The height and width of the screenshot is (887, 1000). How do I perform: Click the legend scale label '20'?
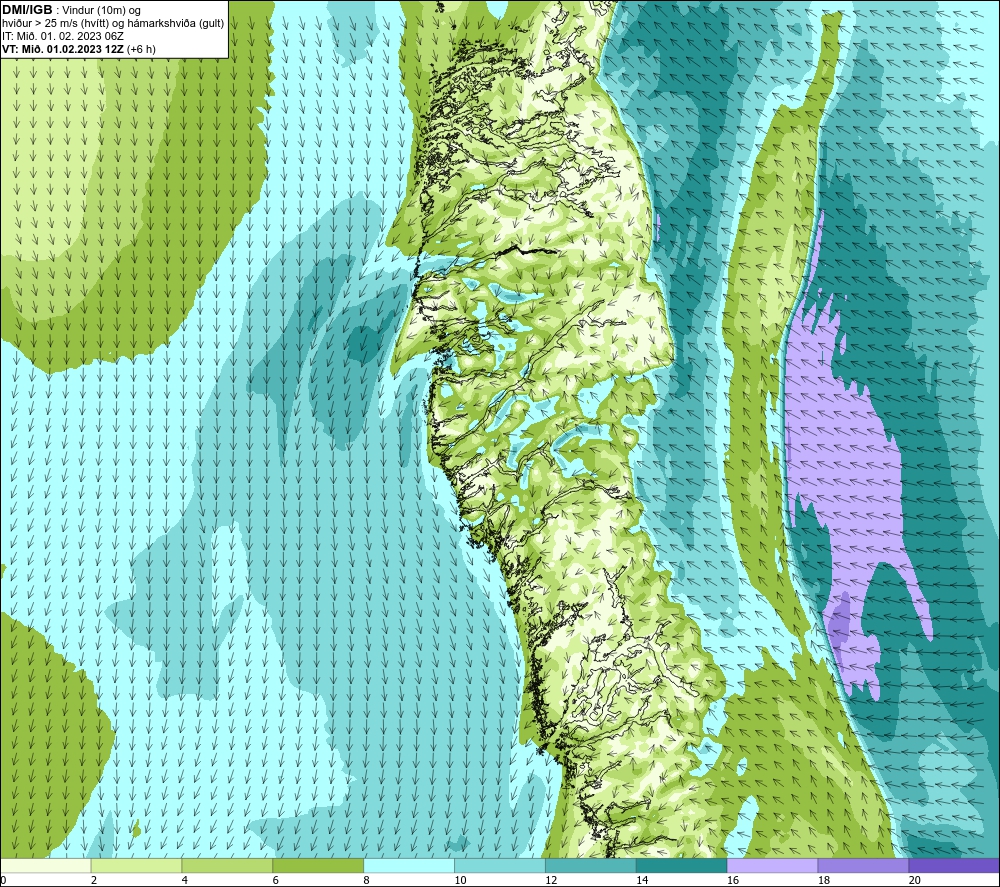(x=915, y=881)
